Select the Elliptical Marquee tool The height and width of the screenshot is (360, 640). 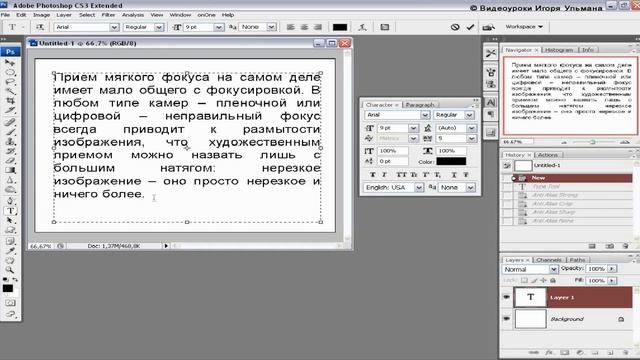tap(10, 72)
